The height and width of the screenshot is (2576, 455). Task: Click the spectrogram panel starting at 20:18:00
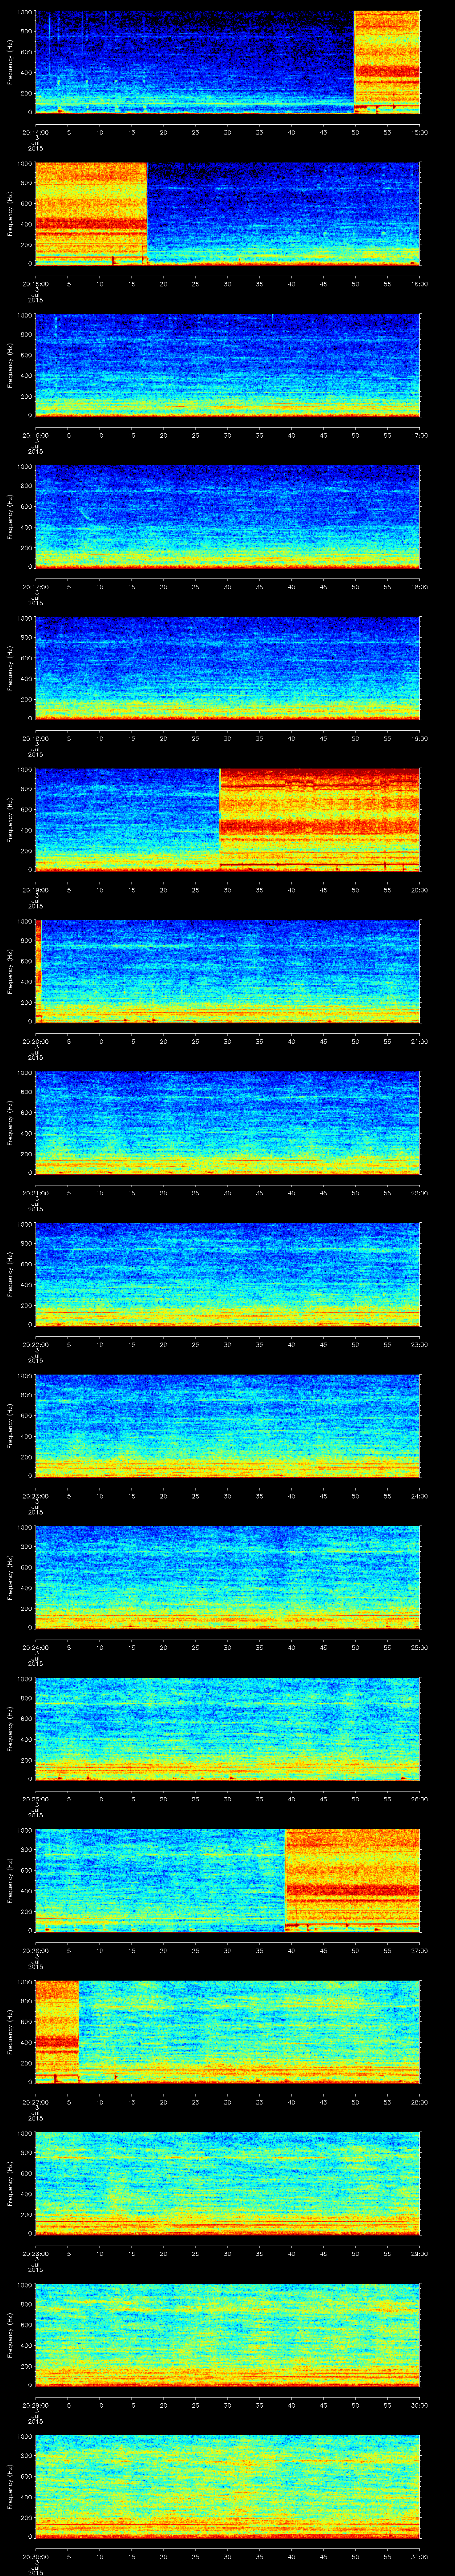point(227,668)
